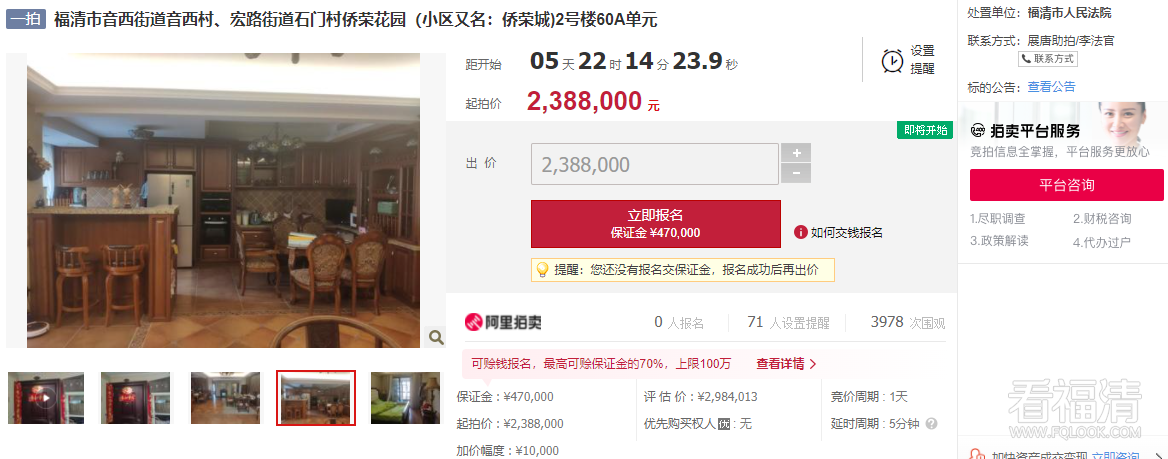Select the living room third thumbnail

225,398
